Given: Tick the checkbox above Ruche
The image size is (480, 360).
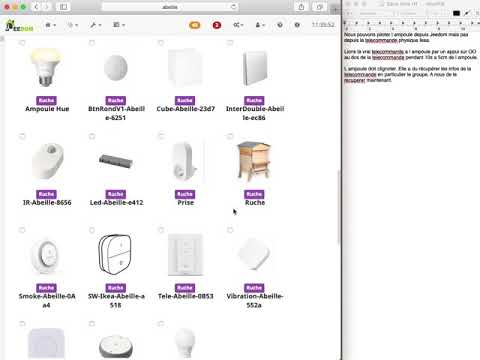Looking at the screenshot, I should click(x=230, y=136).
